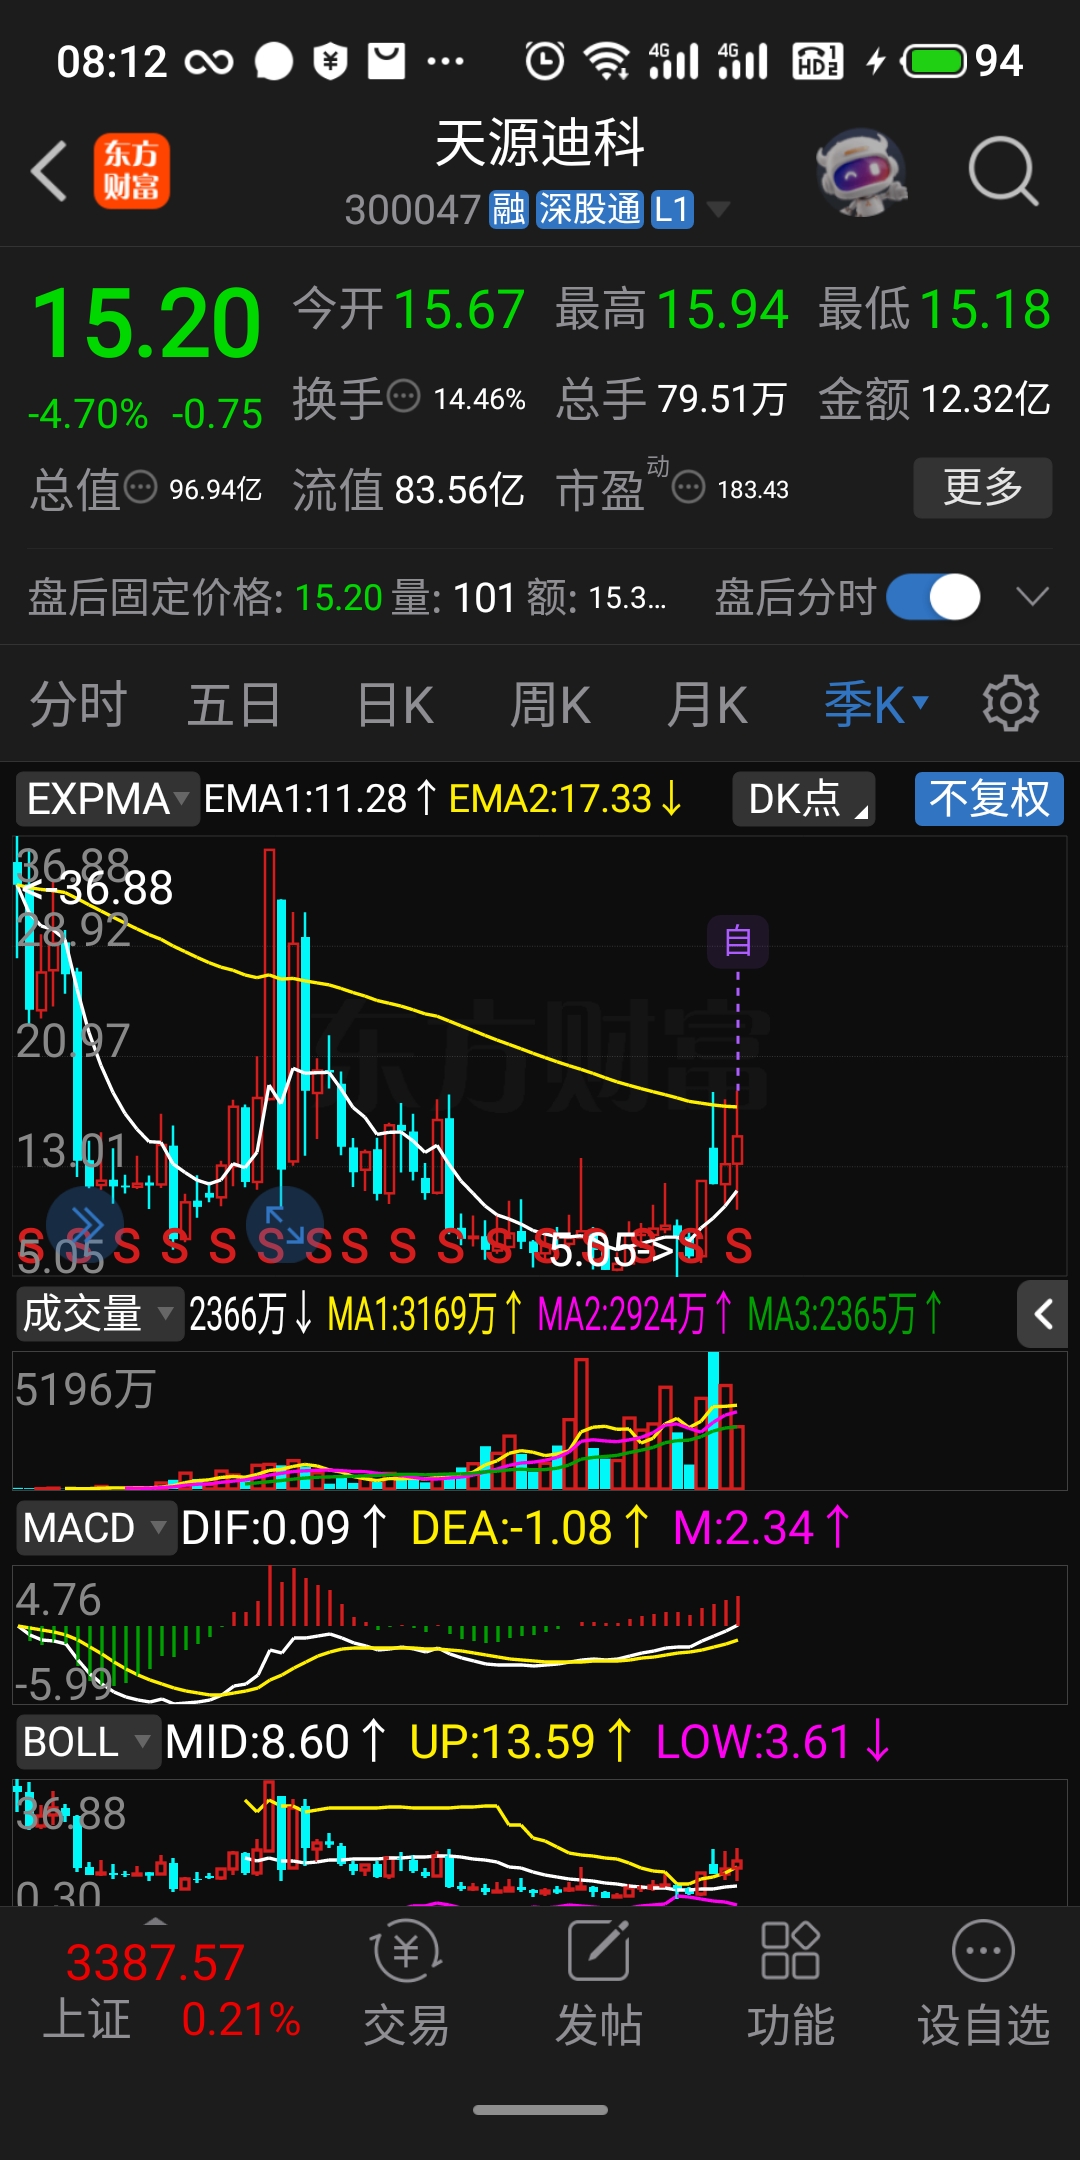This screenshot has height=2160, width=1080.
Task: Open chart settings gear
Action: pyautogui.click(x=1011, y=704)
